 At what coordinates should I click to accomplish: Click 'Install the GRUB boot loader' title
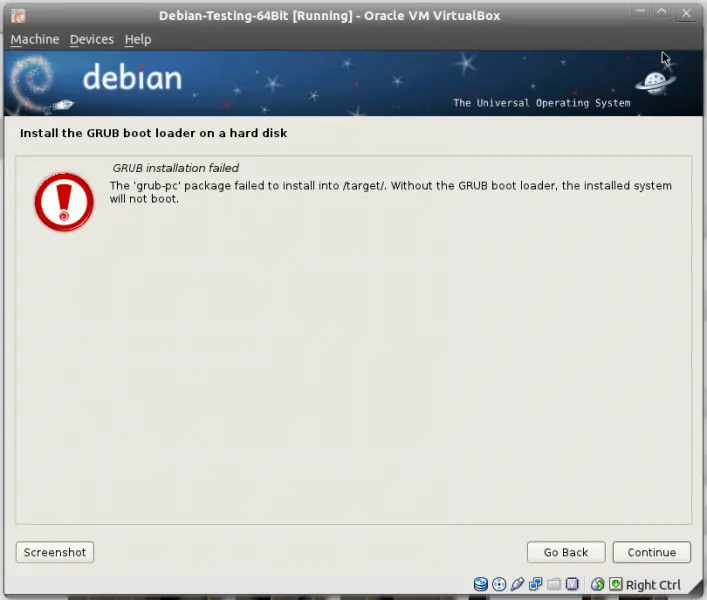point(153,133)
